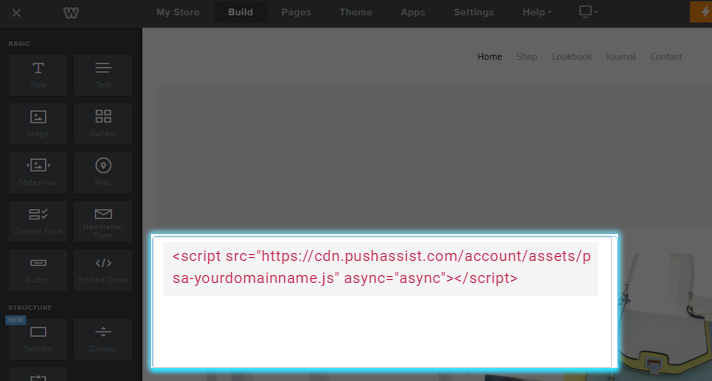Click the STRUCTURE section heading
The height and width of the screenshot is (381, 712).
30,307
